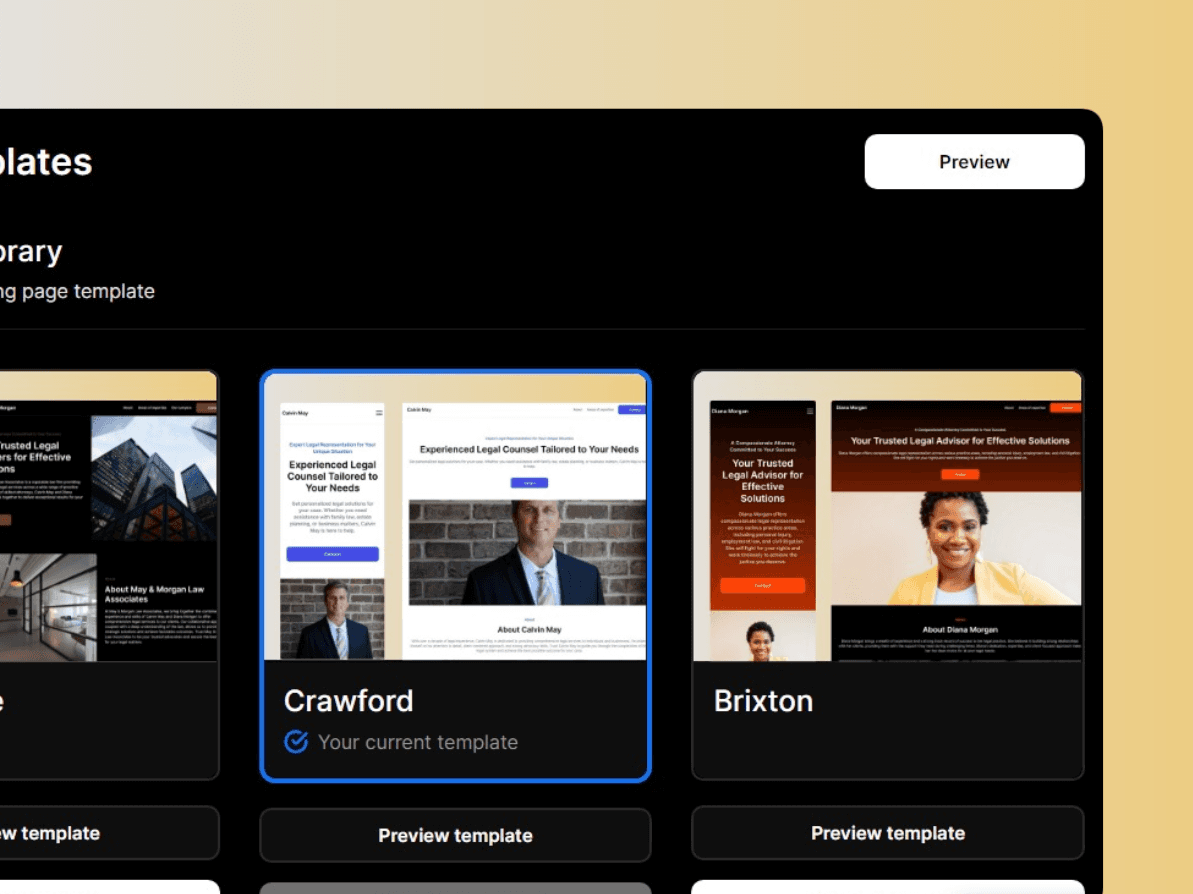
Task: Click the checkmark icon beside Your current template
Action: [296, 742]
